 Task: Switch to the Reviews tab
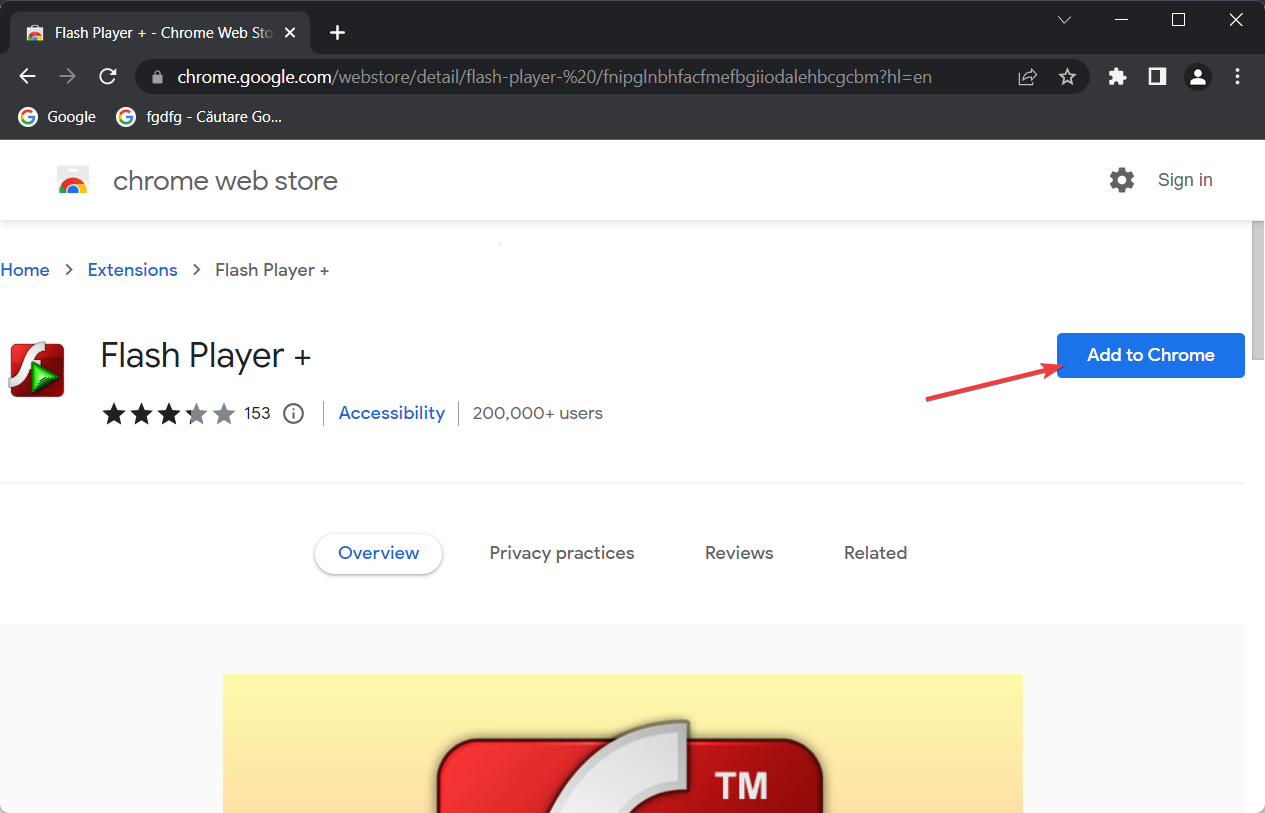739,553
